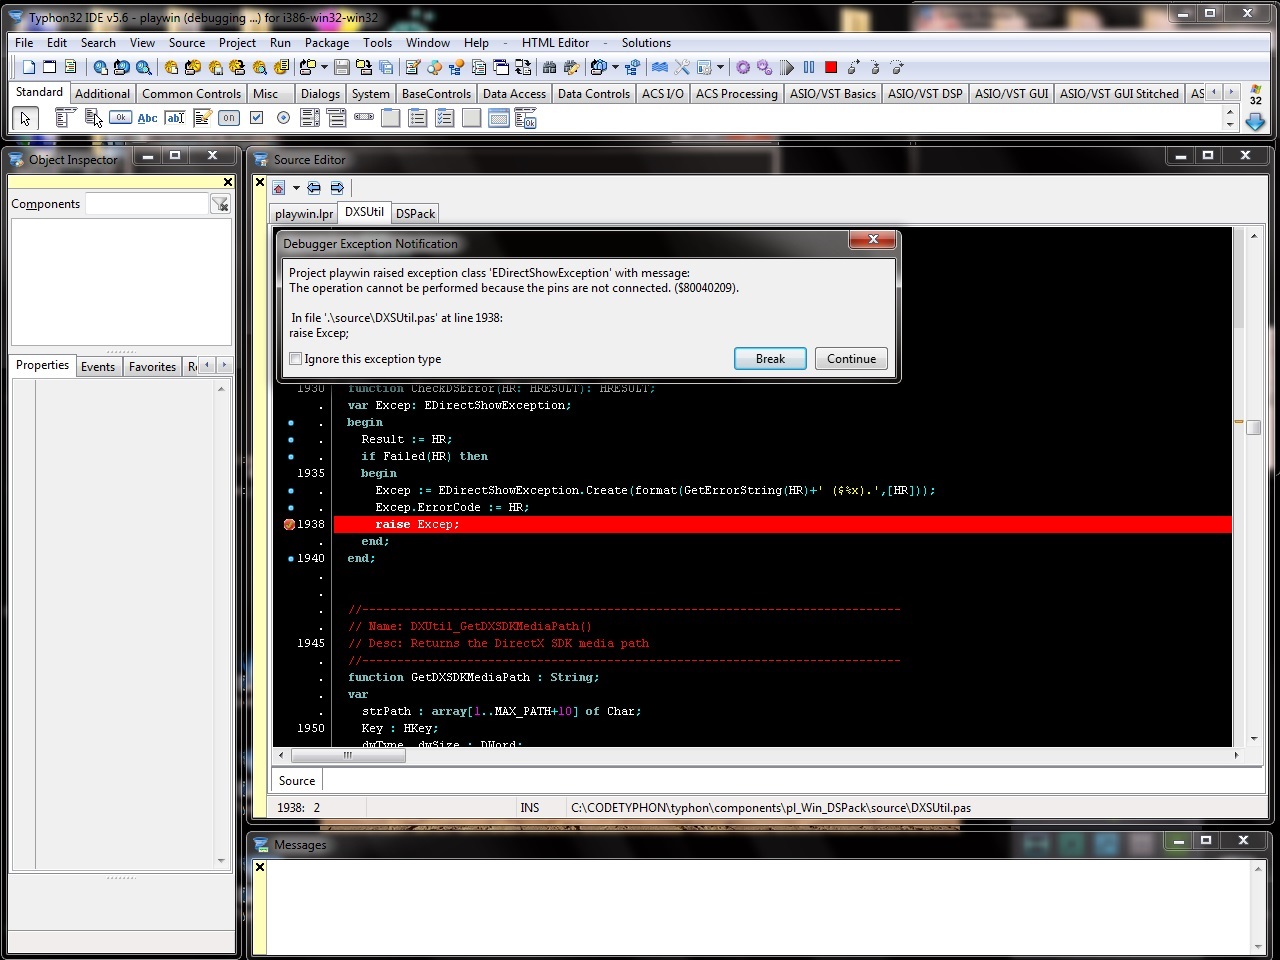Click the Step Into debug icon
Screen dimensions: 1280x960
tap(853, 68)
